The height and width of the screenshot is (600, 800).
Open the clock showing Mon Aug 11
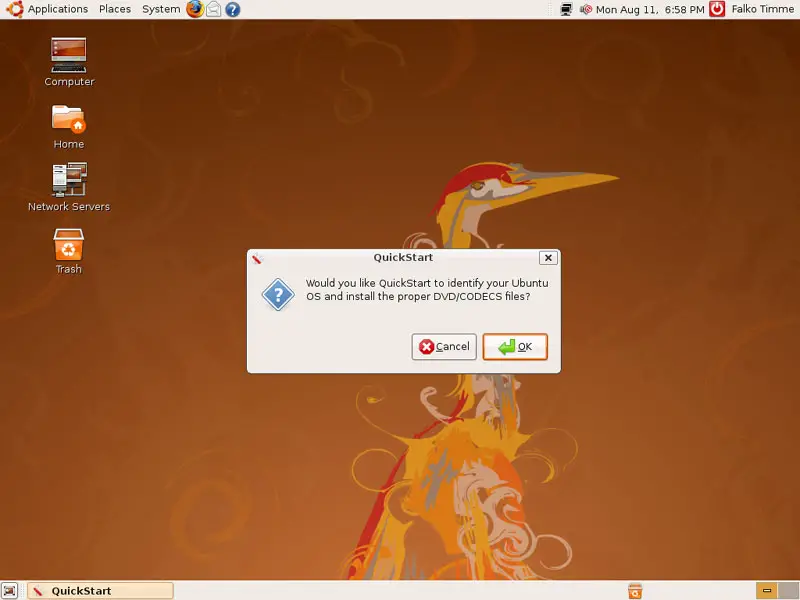click(x=650, y=9)
